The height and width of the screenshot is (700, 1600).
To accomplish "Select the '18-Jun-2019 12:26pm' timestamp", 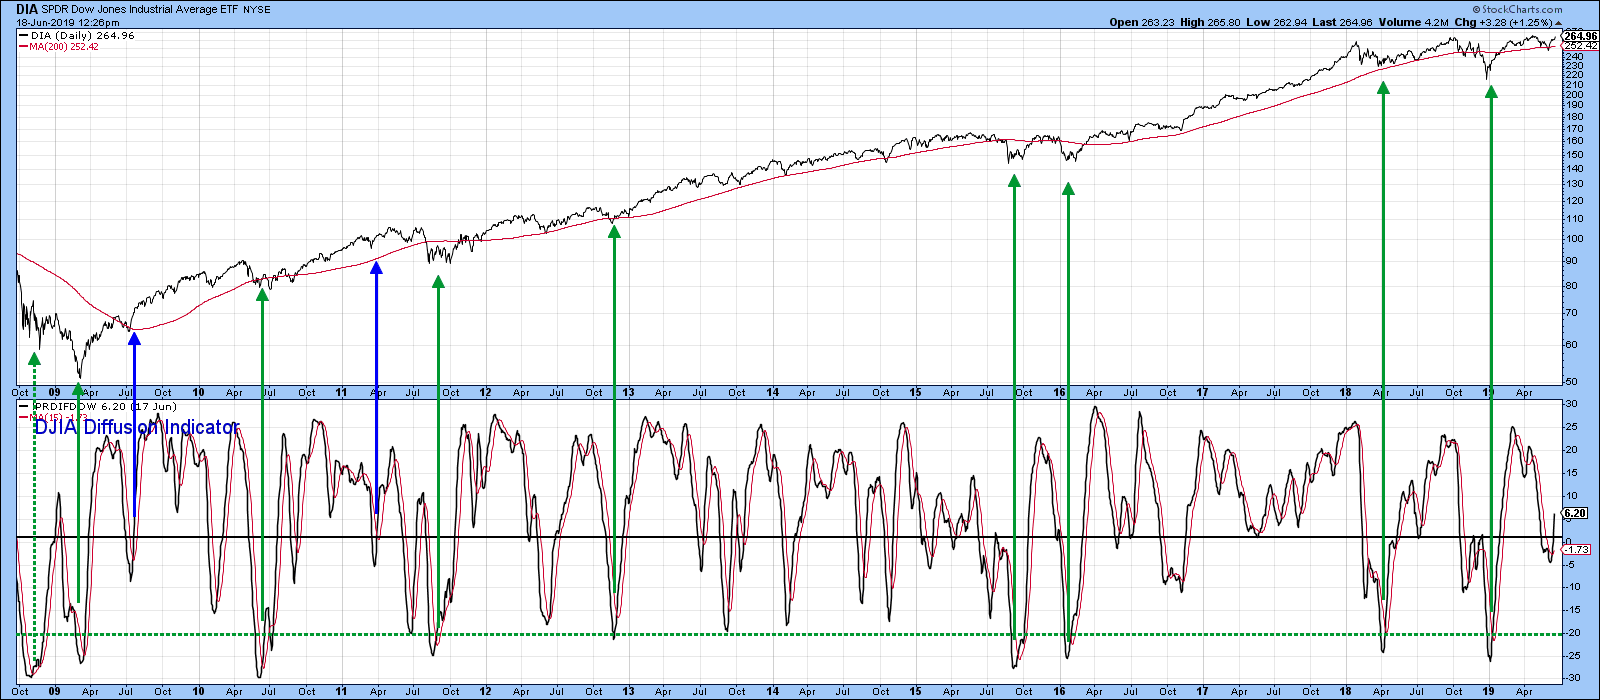I will tap(67, 22).
